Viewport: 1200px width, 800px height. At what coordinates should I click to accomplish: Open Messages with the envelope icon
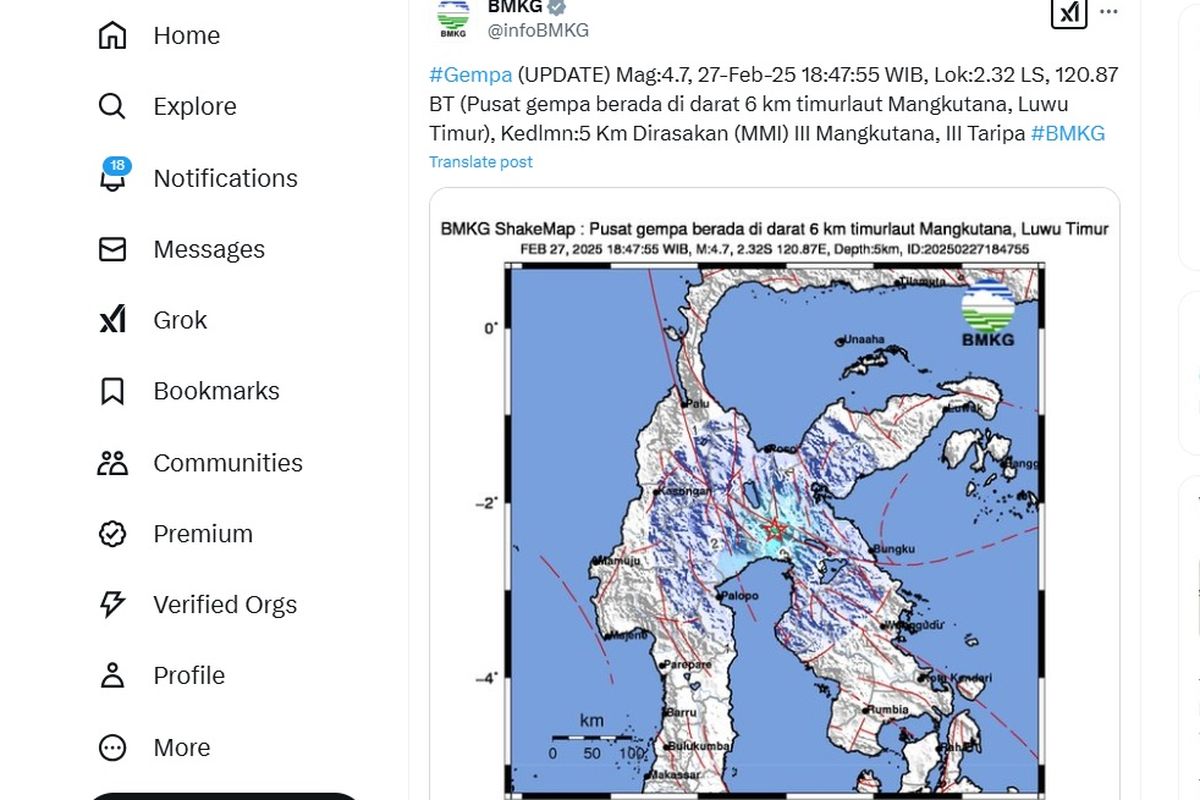pos(113,249)
